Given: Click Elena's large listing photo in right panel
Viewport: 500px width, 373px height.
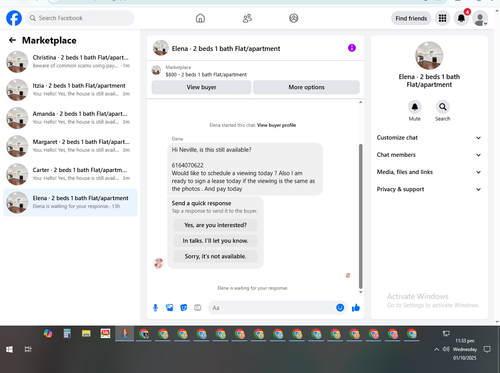Looking at the screenshot, I should click(x=429, y=56).
